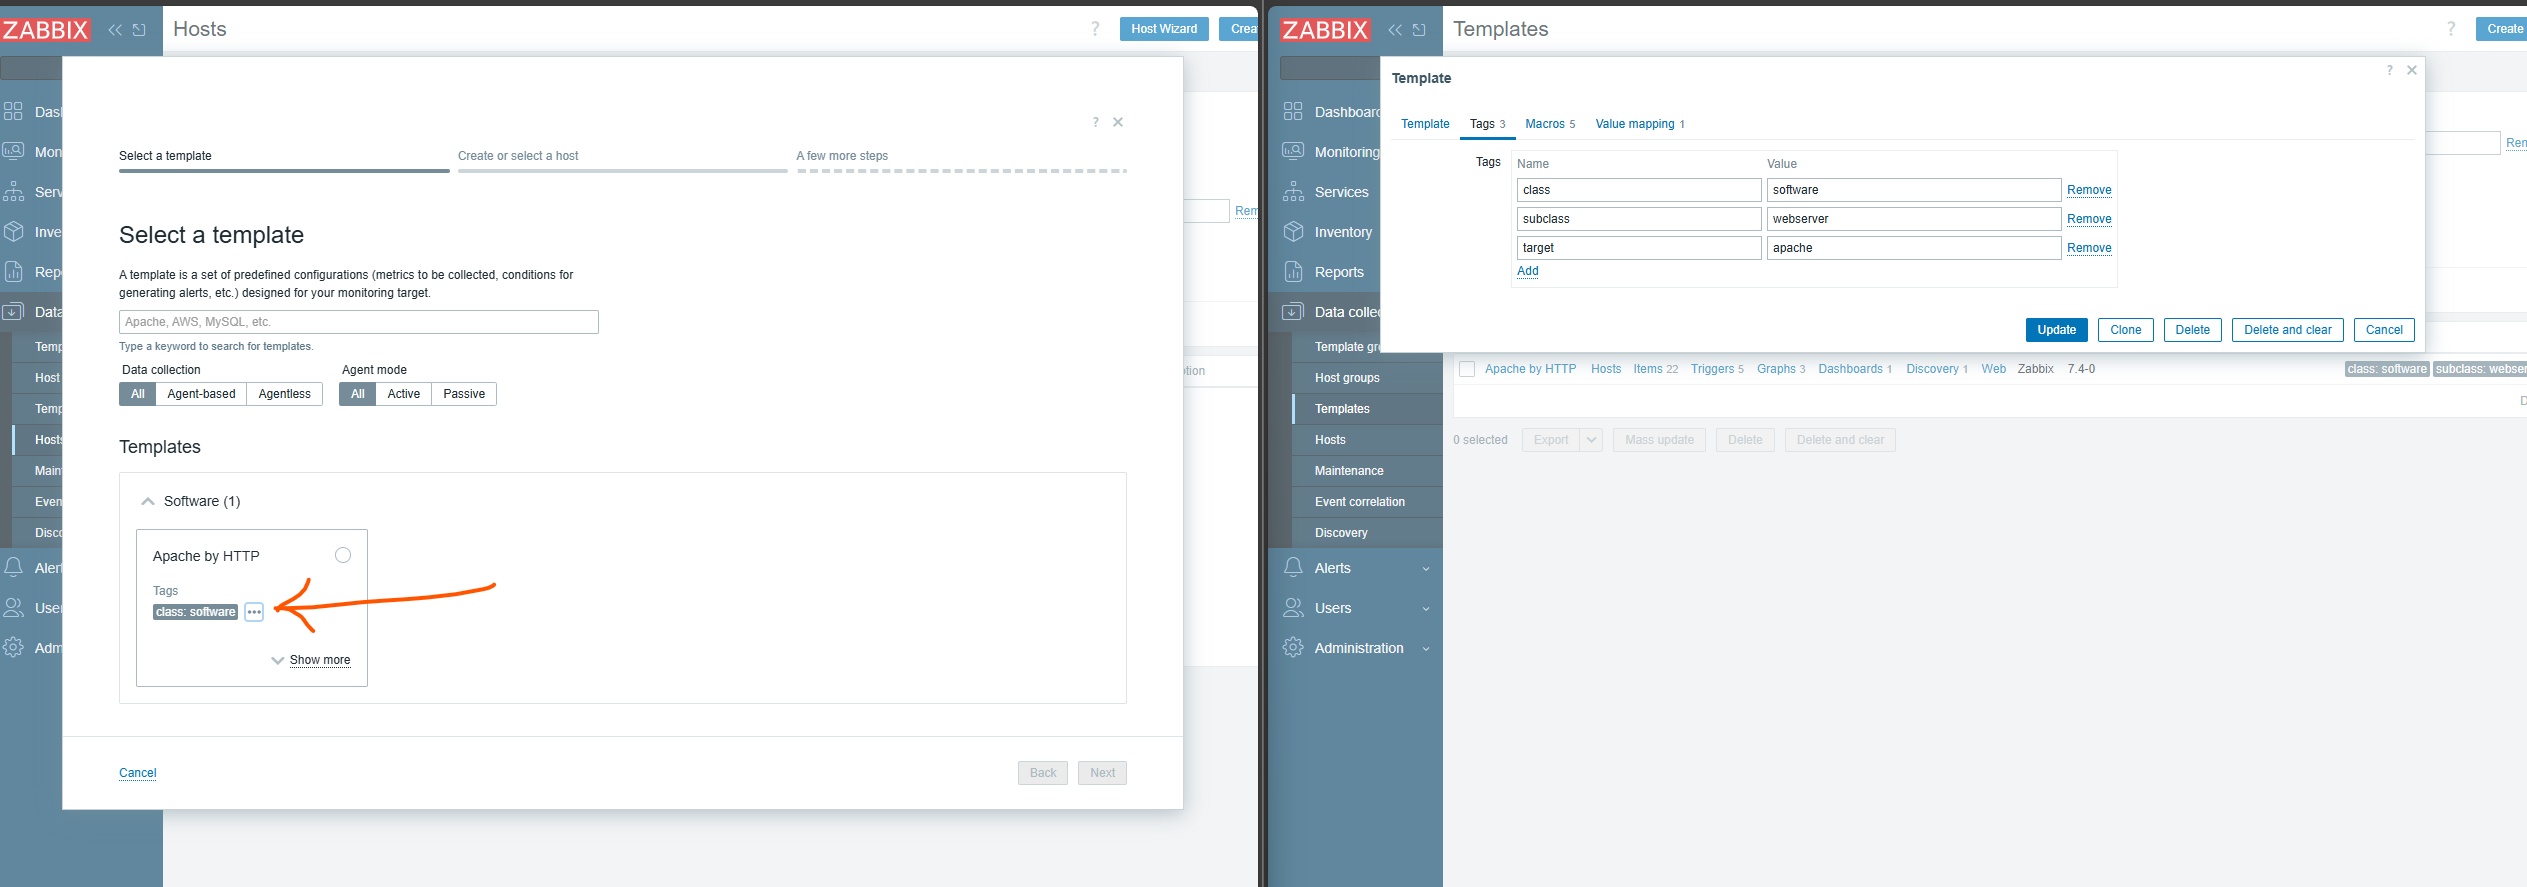Click Add link under tag rows
The width and height of the screenshot is (2527, 887).
tap(1528, 271)
